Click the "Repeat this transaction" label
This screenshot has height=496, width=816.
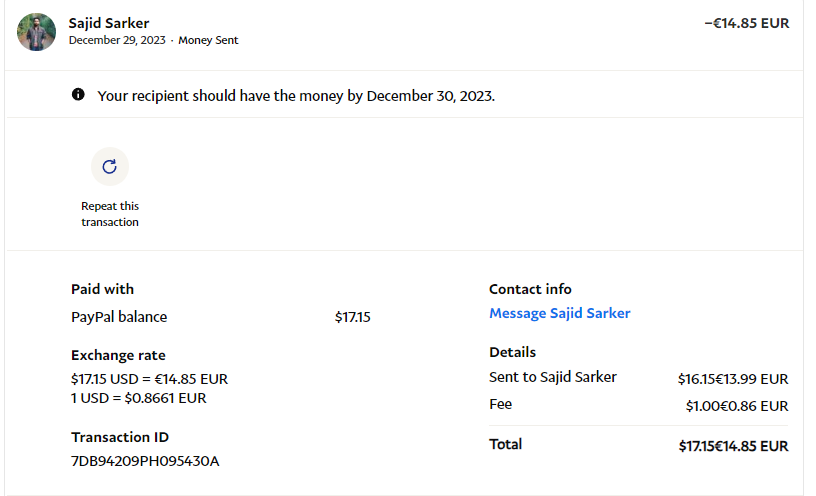click(110, 214)
